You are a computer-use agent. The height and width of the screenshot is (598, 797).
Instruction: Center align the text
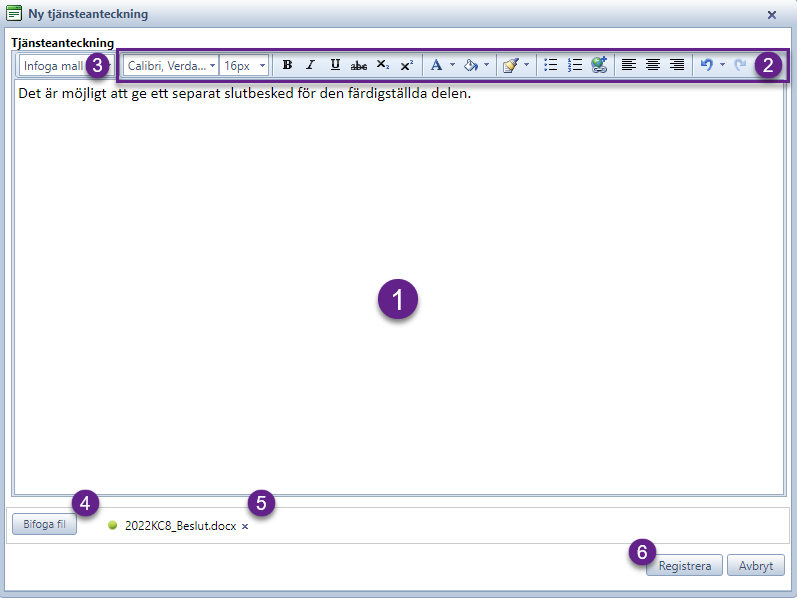[653, 65]
